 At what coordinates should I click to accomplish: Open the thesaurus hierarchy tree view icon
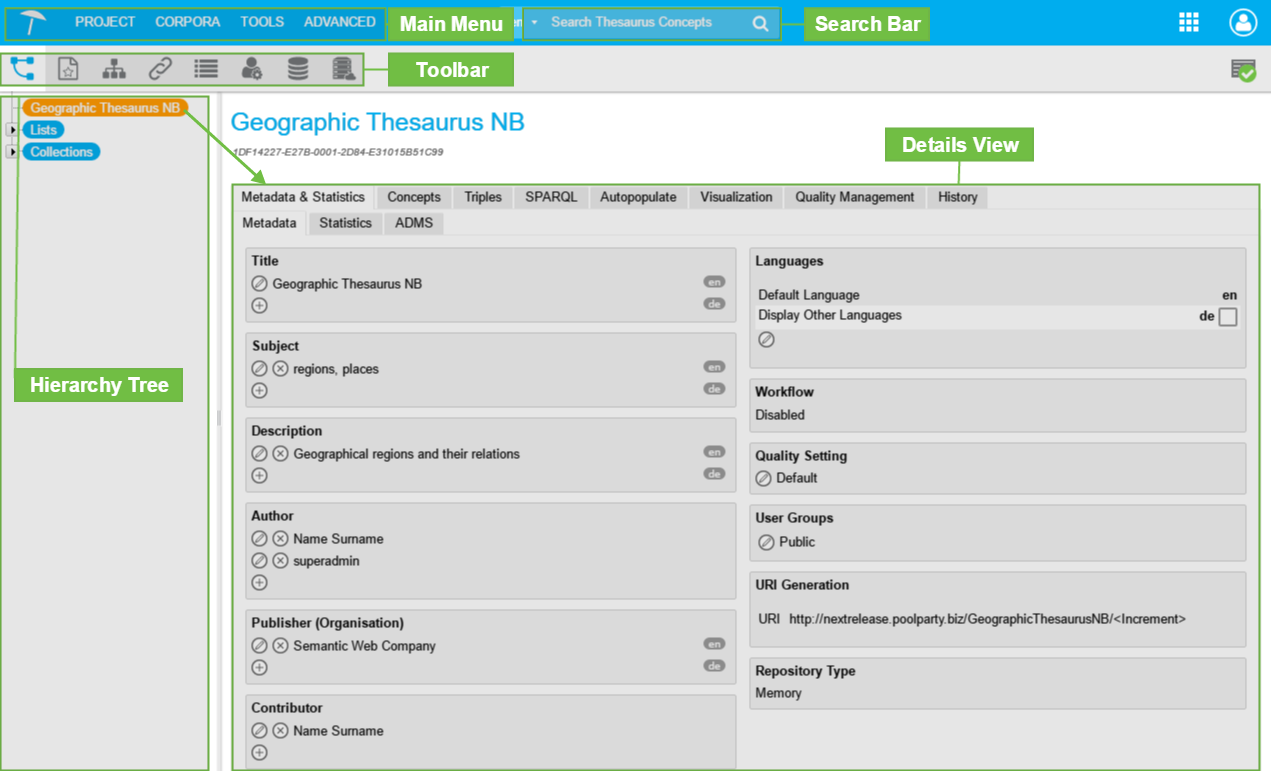point(22,69)
